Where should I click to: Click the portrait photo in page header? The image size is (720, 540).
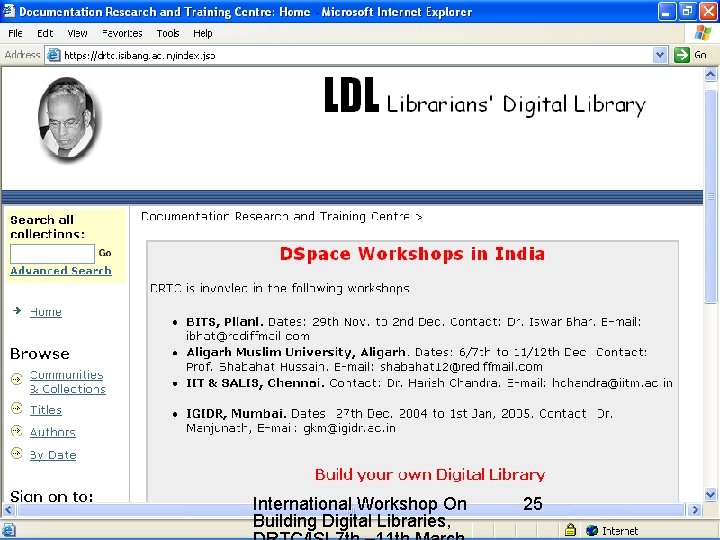click(x=68, y=118)
